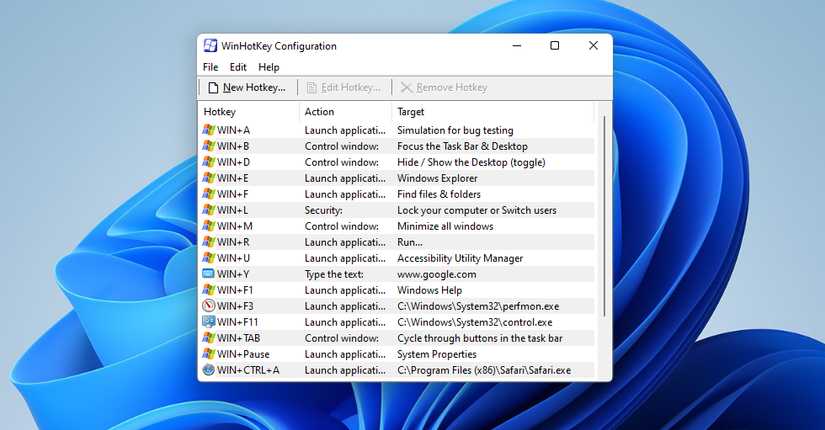
Task: Click the WIN+CTRL+A hotkey label
Action: [x=248, y=370]
